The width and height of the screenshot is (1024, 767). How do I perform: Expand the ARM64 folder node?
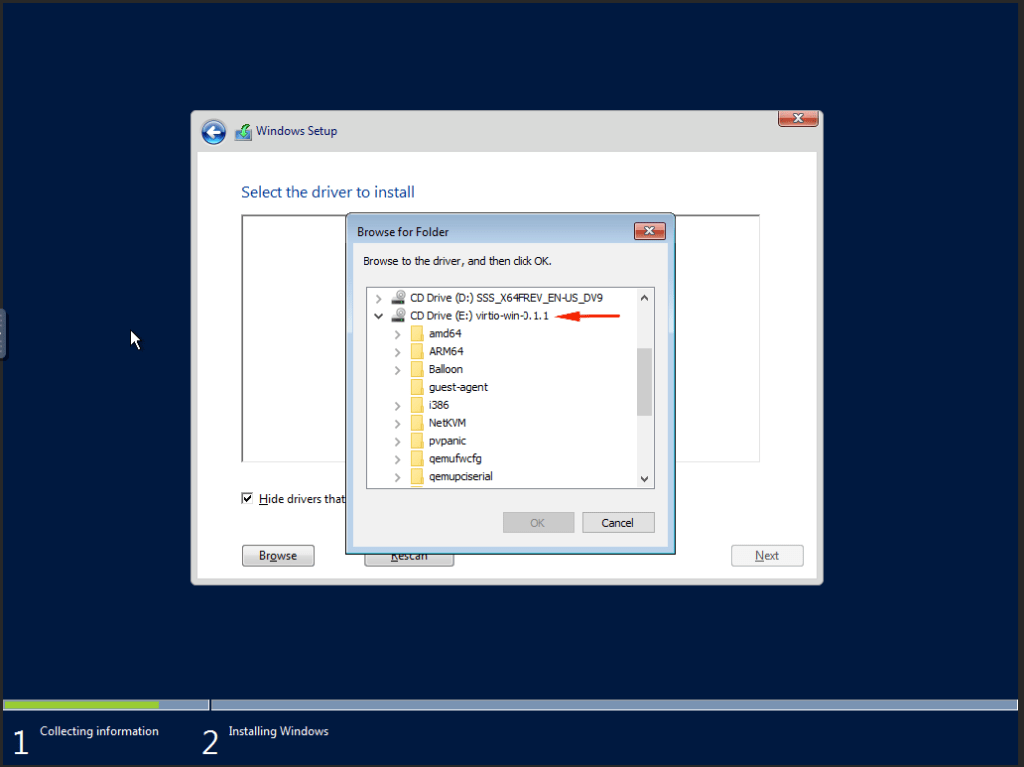(396, 351)
